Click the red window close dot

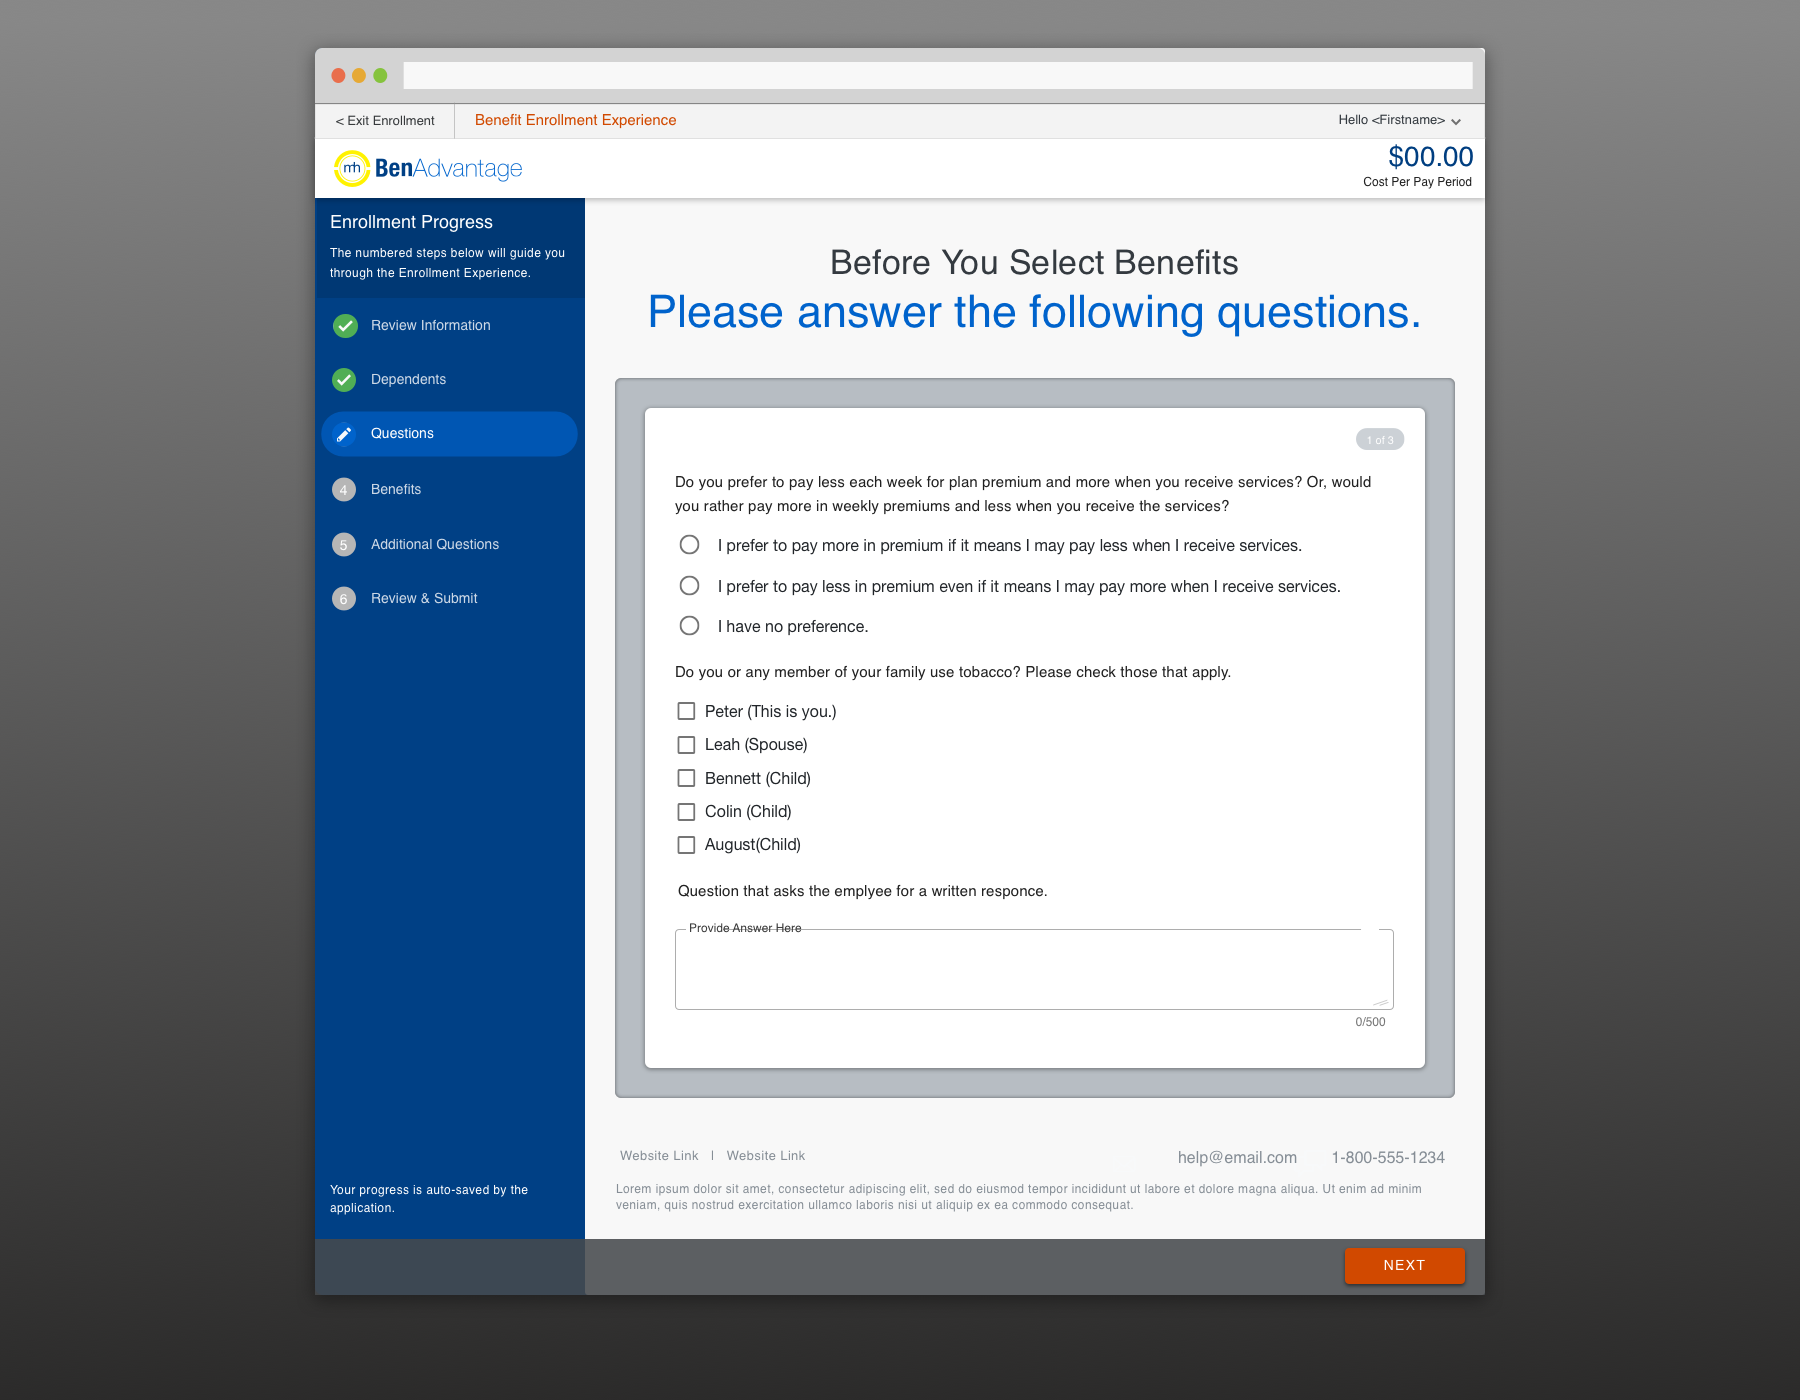(x=338, y=76)
